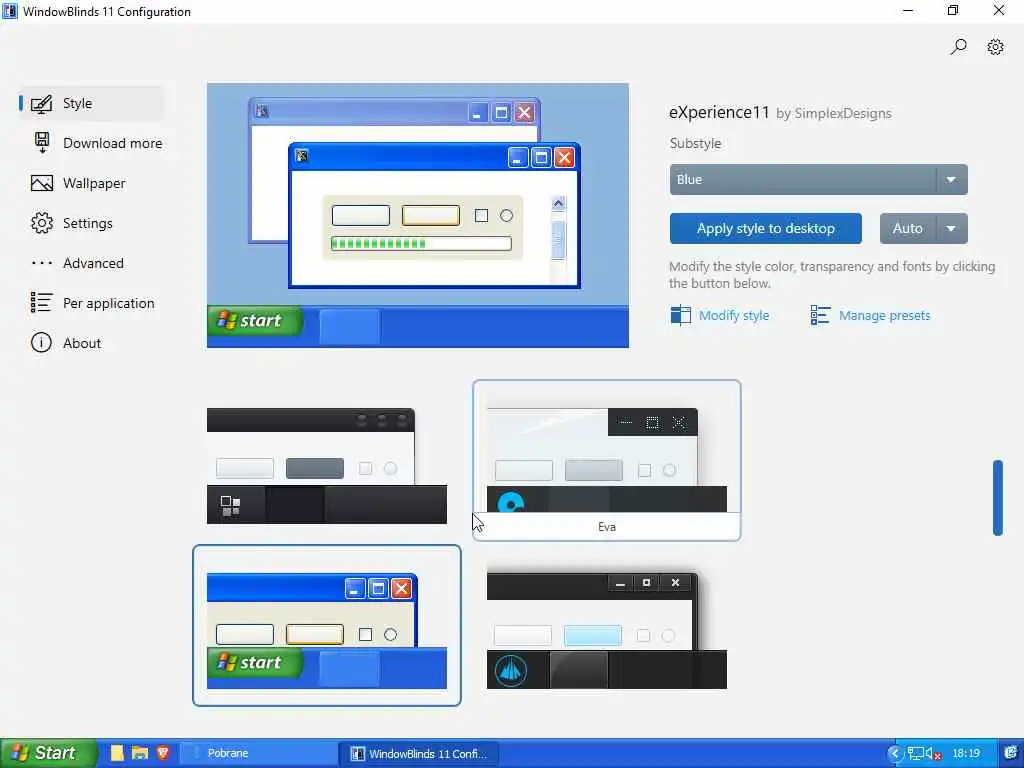
Task: Click the large eXperience11 preview image
Action: point(418,216)
